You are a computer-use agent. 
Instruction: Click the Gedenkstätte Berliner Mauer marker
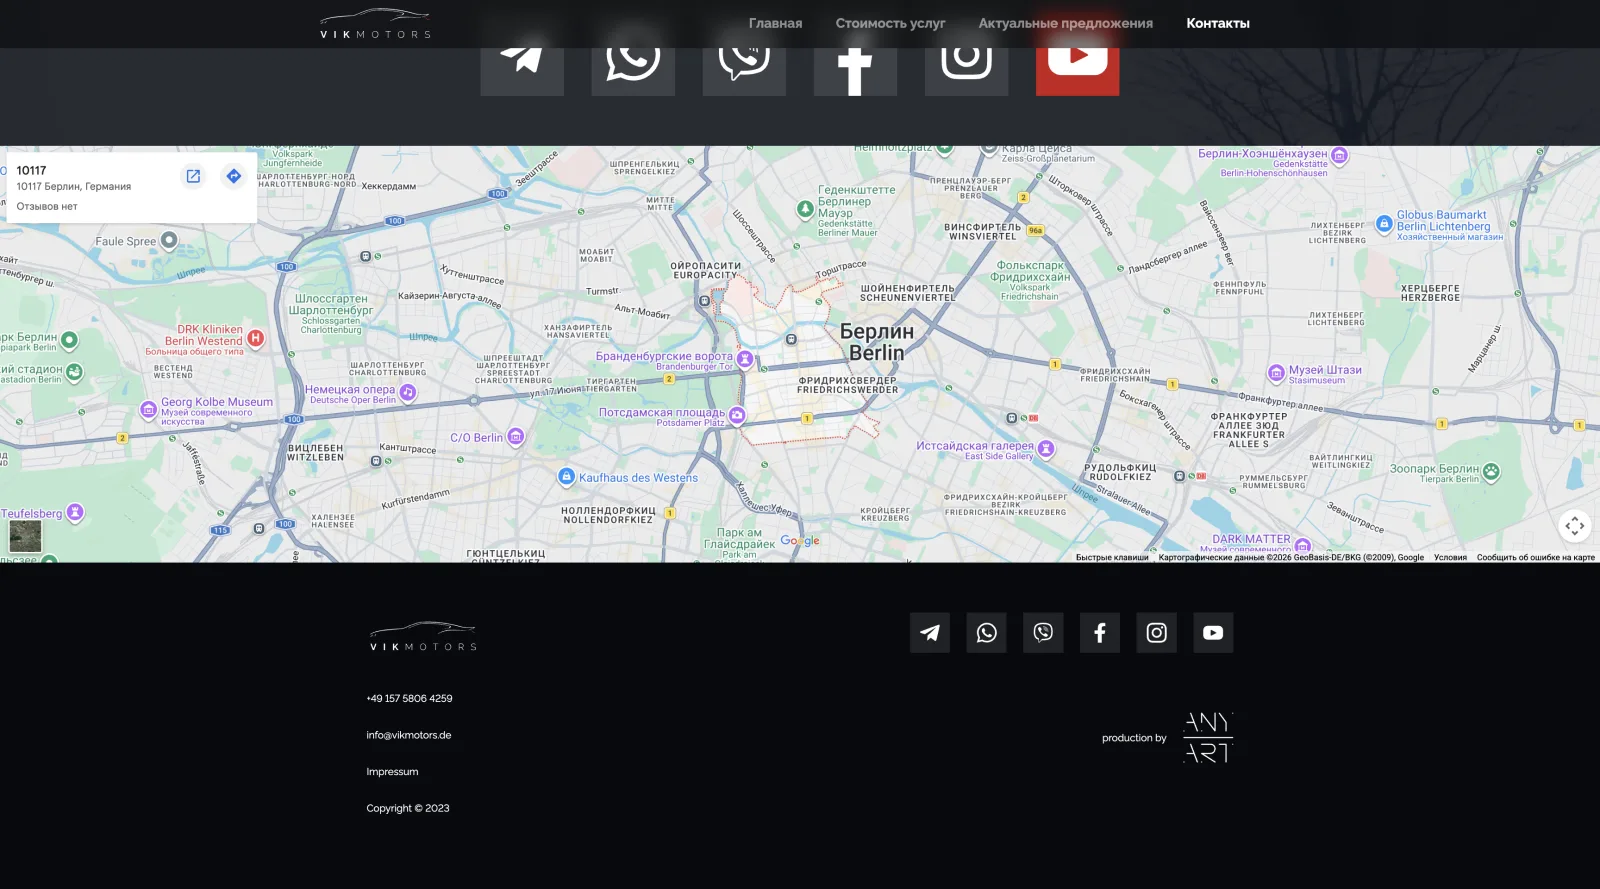tap(805, 209)
